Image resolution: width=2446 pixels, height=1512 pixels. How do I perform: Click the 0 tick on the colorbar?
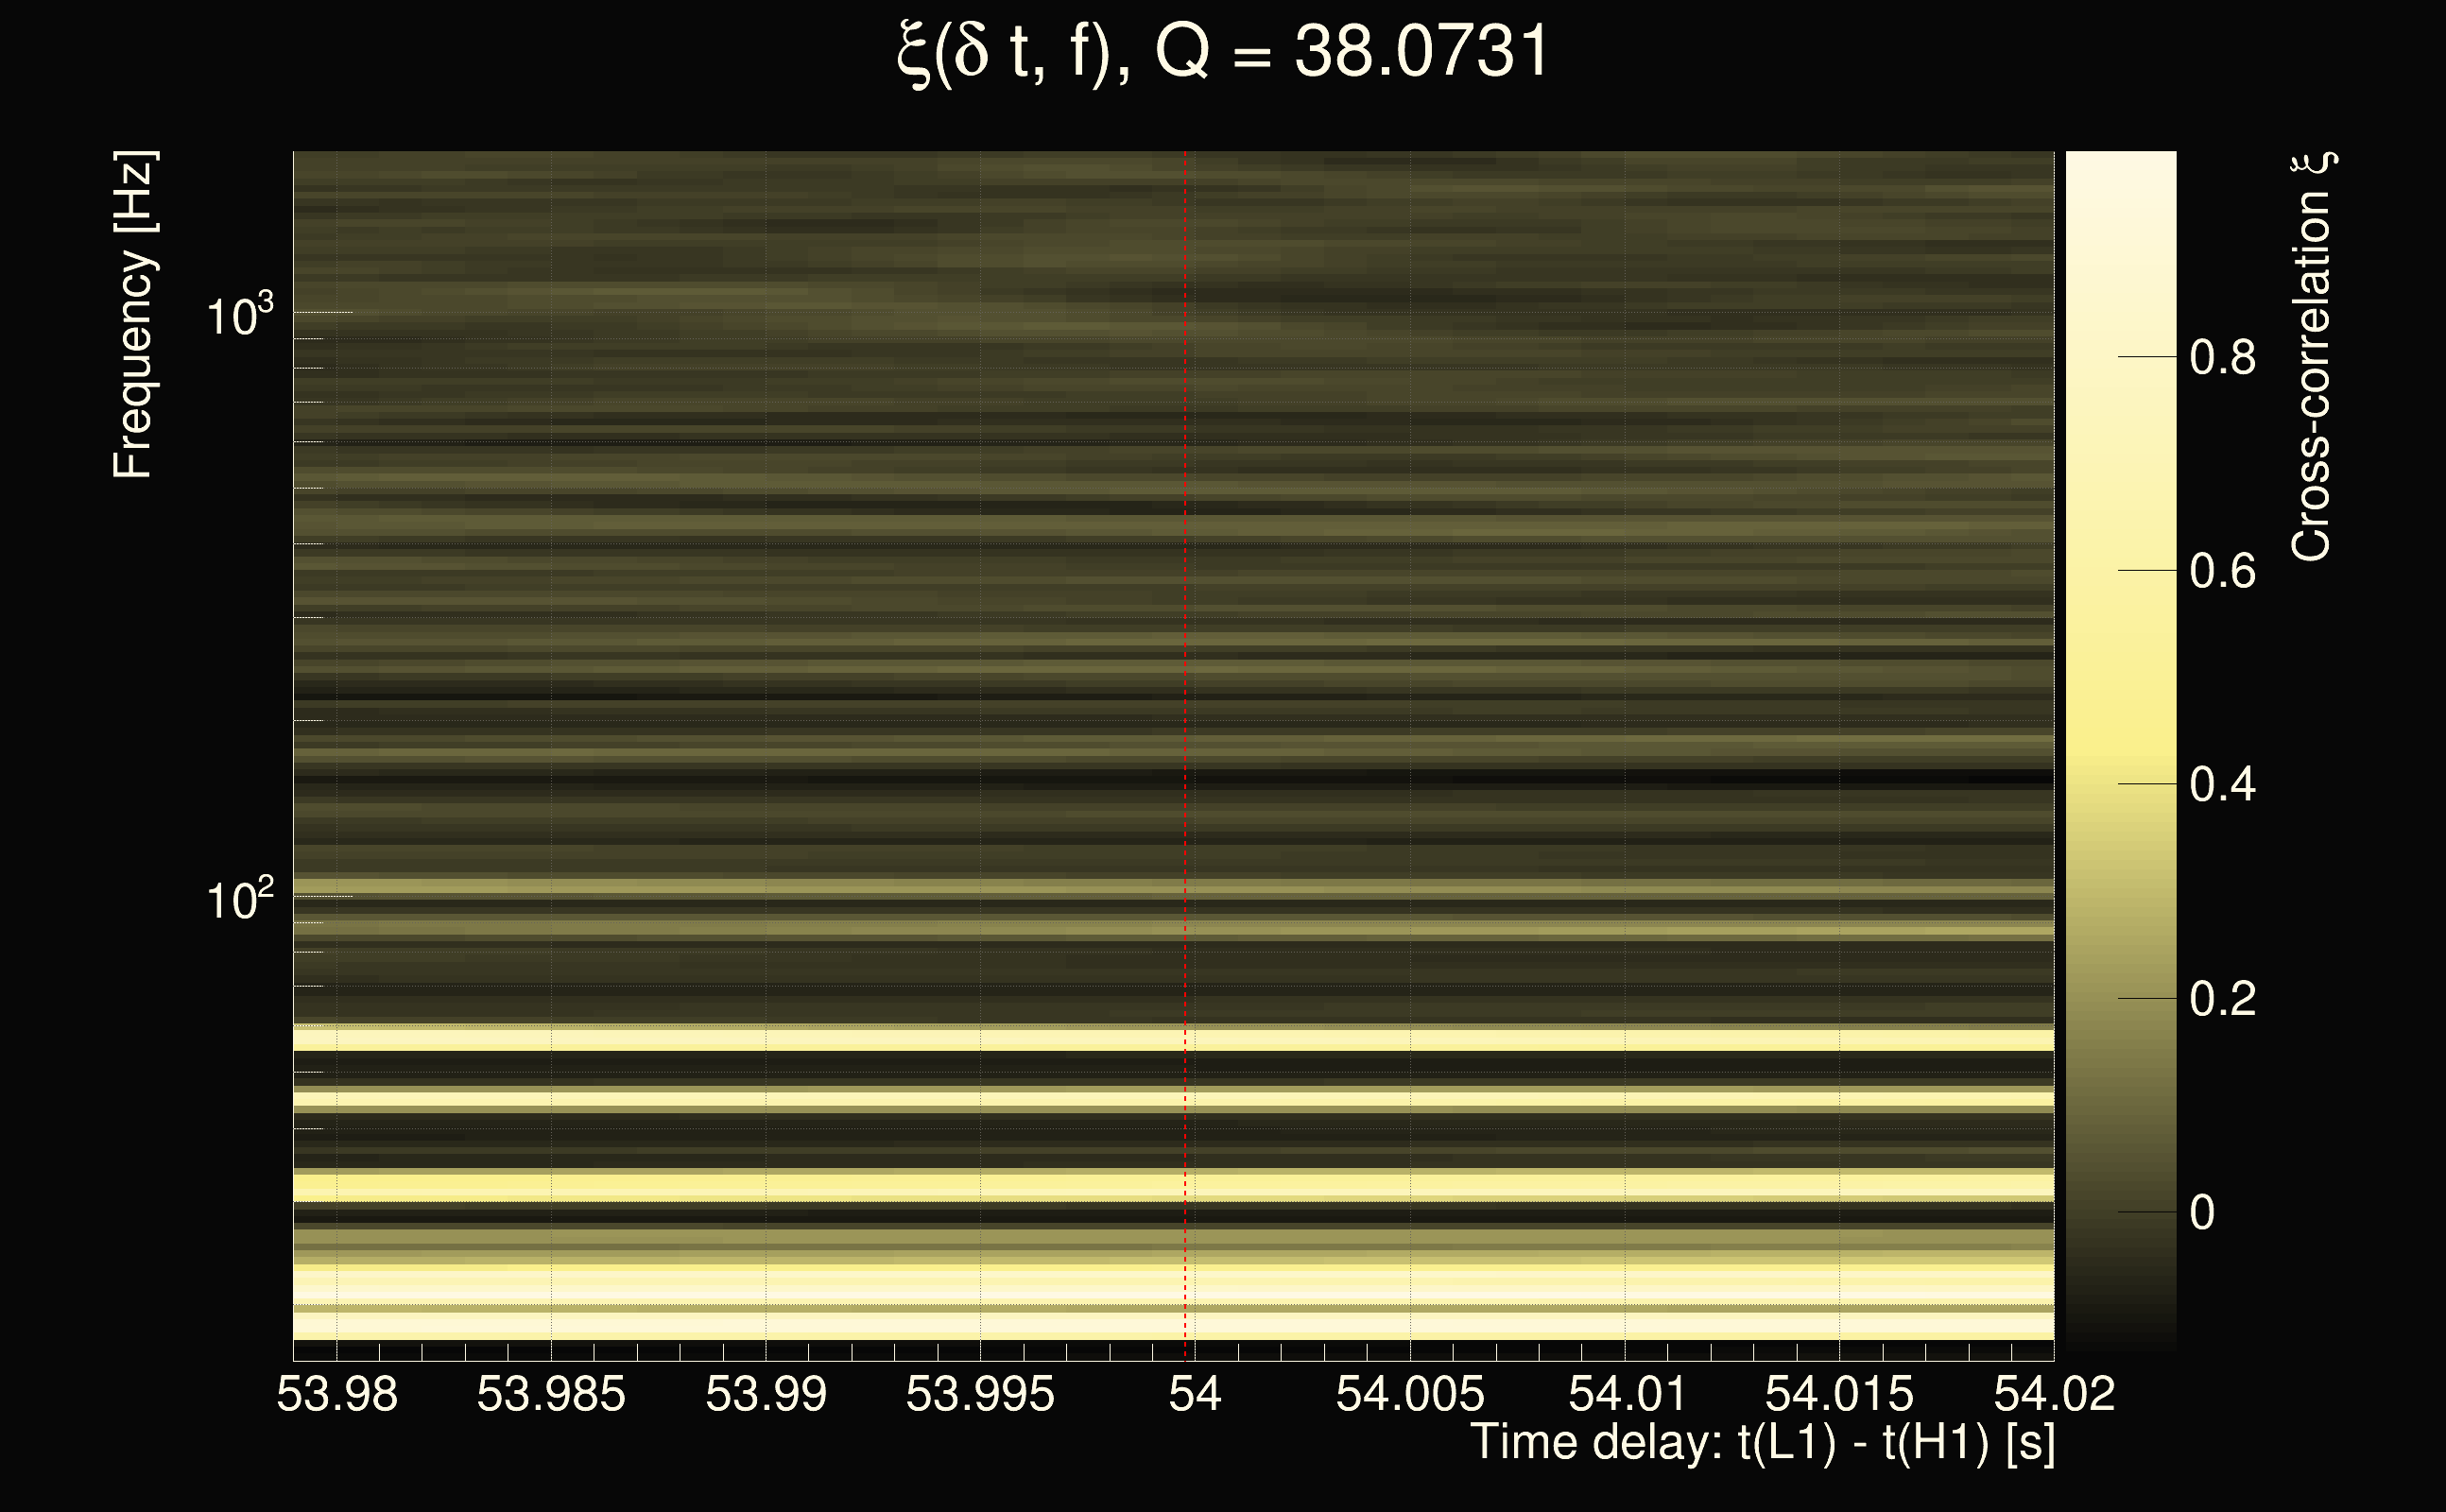pos(2202,1213)
